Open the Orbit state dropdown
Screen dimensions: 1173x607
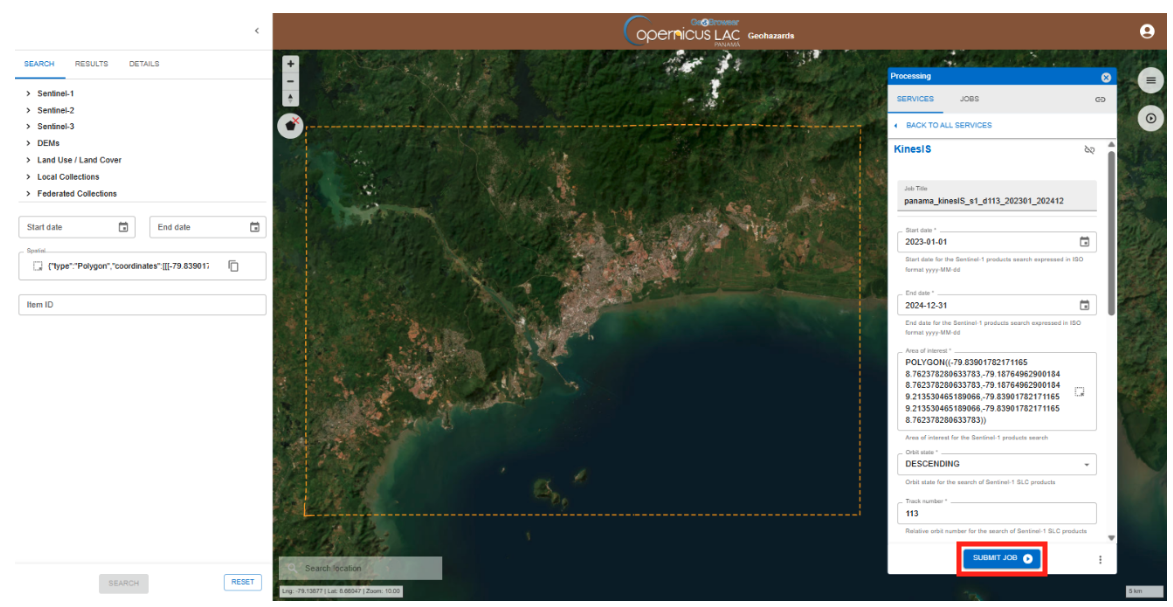pos(1086,464)
